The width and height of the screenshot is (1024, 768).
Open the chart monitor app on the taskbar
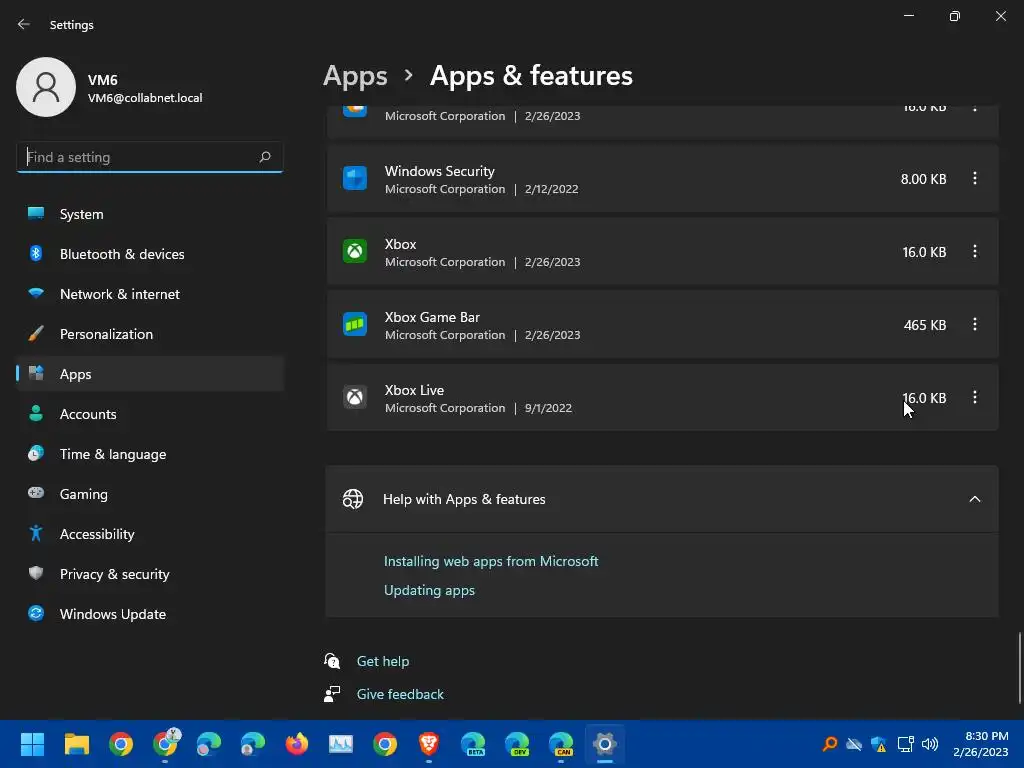pyautogui.click(x=340, y=744)
